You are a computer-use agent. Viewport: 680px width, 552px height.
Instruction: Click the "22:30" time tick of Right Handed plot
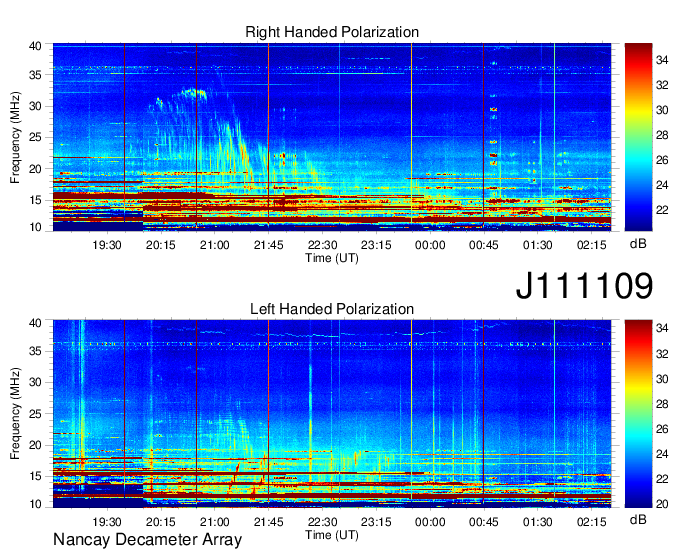click(322, 245)
